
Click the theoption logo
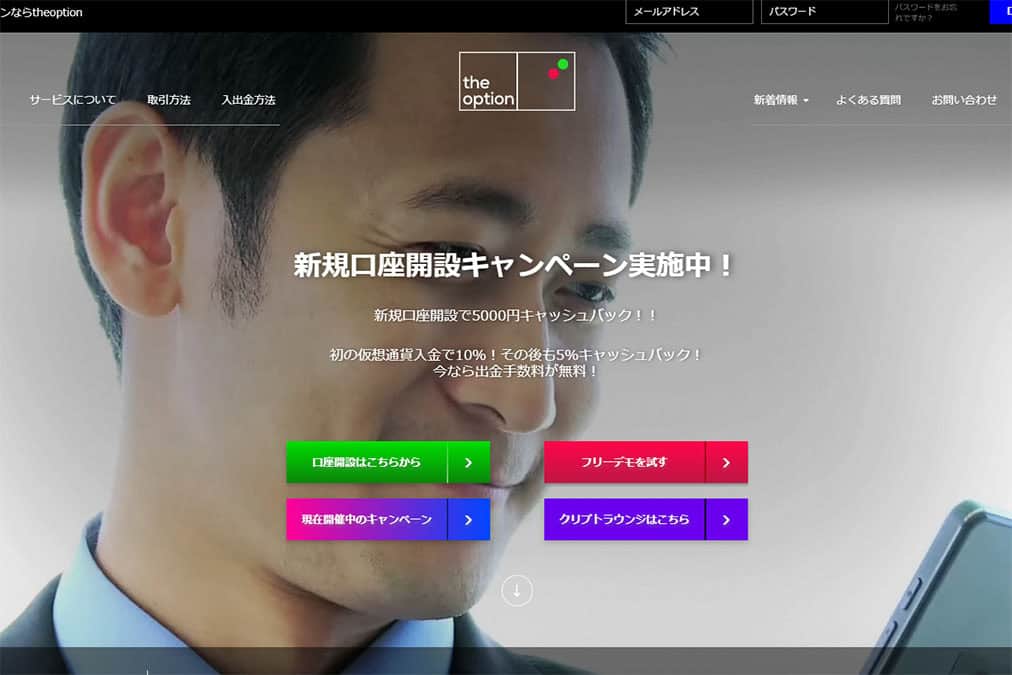click(517, 81)
